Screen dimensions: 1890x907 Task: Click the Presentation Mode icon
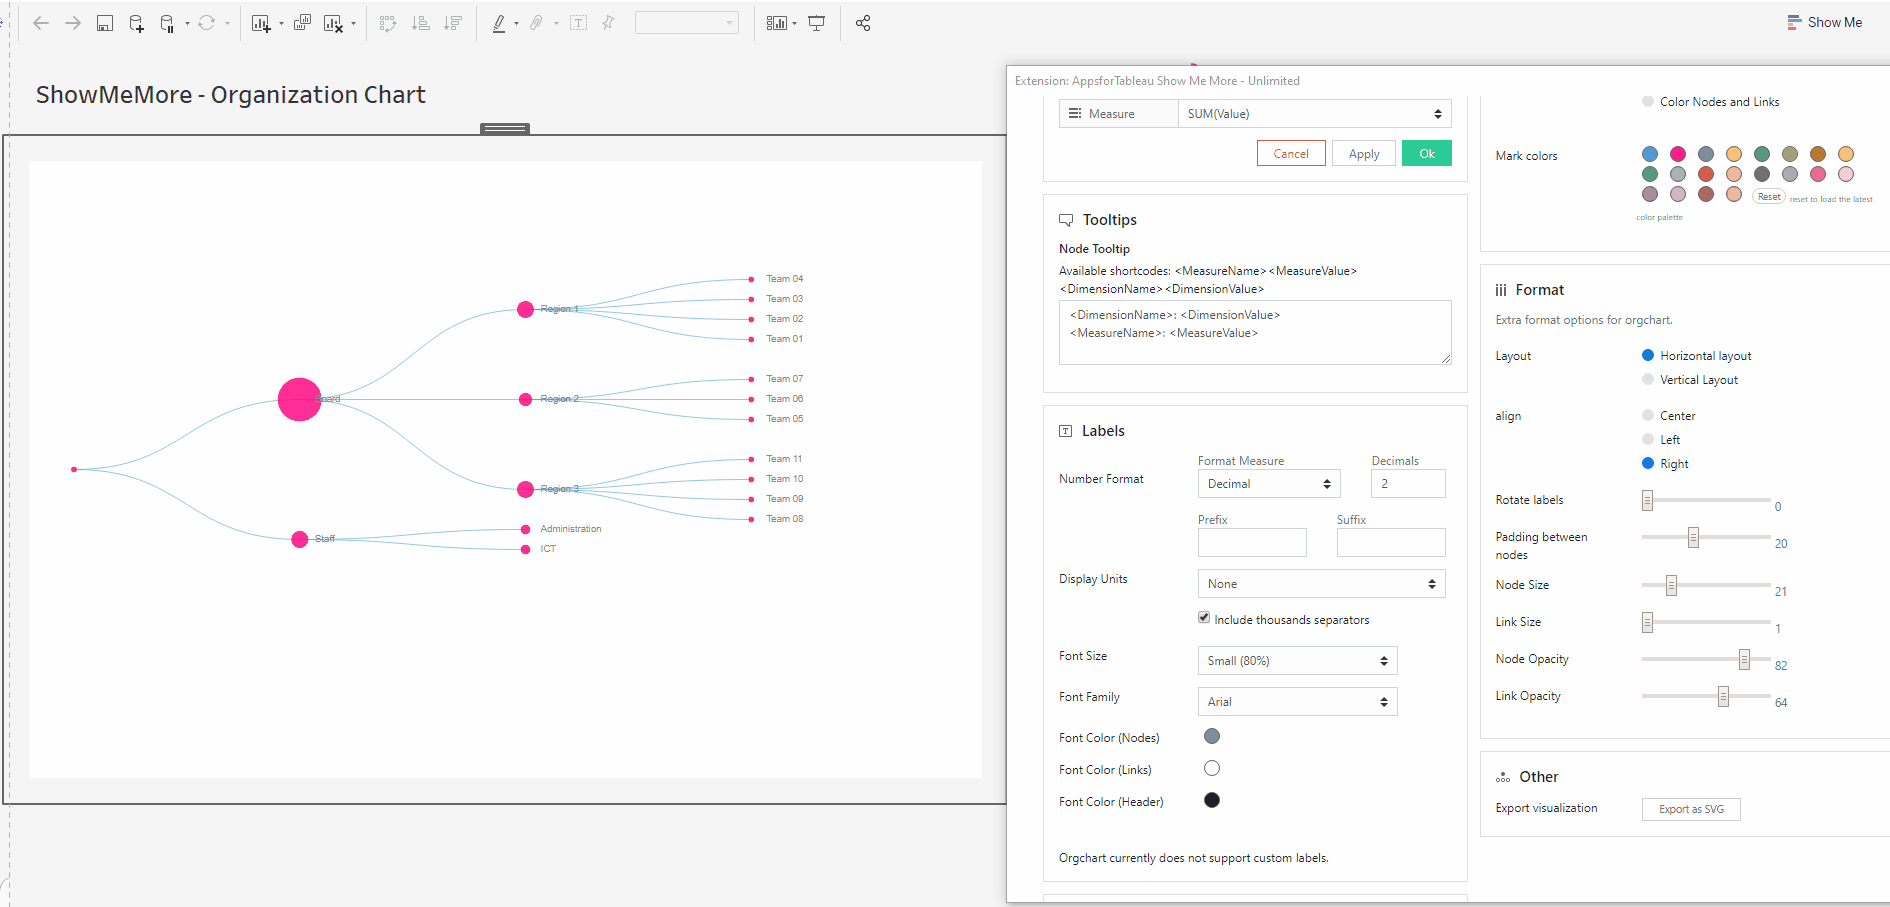pos(817,23)
